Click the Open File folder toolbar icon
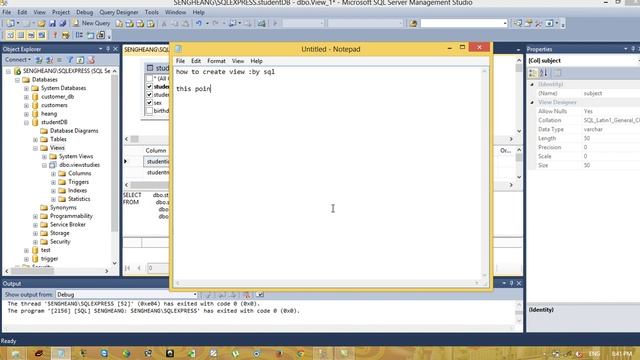Screen dimensions: 640x360 point(42,23)
